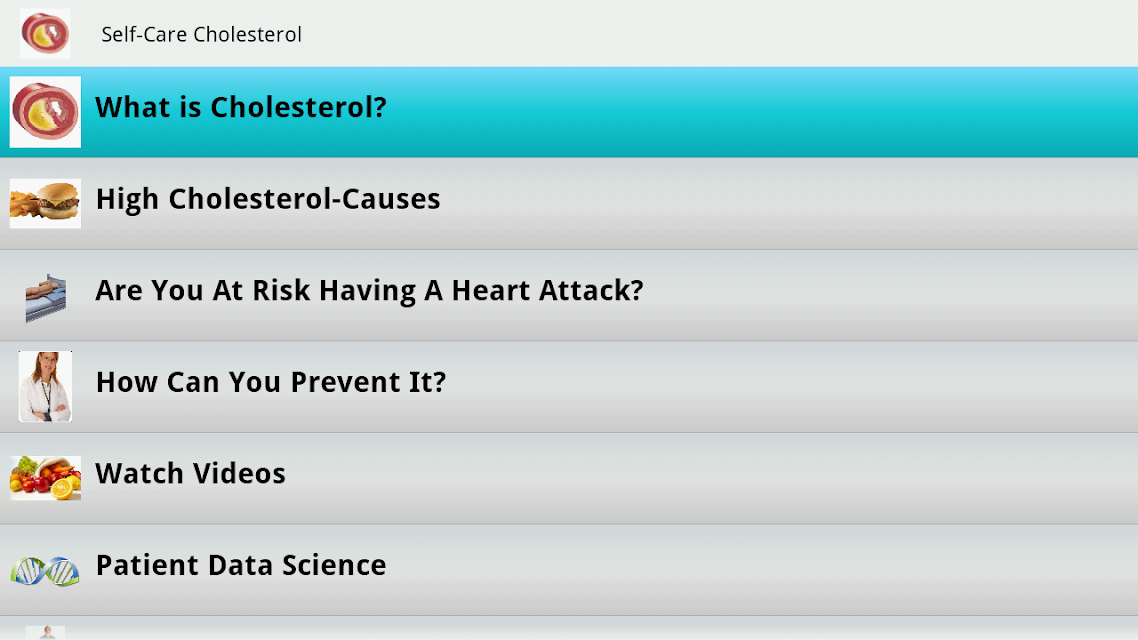Select the patient-on-bed heart attack icon
The width and height of the screenshot is (1138, 640).
(x=45, y=296)
